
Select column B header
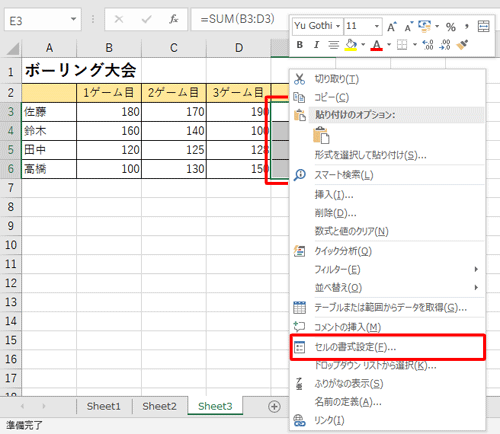[109, 48]
